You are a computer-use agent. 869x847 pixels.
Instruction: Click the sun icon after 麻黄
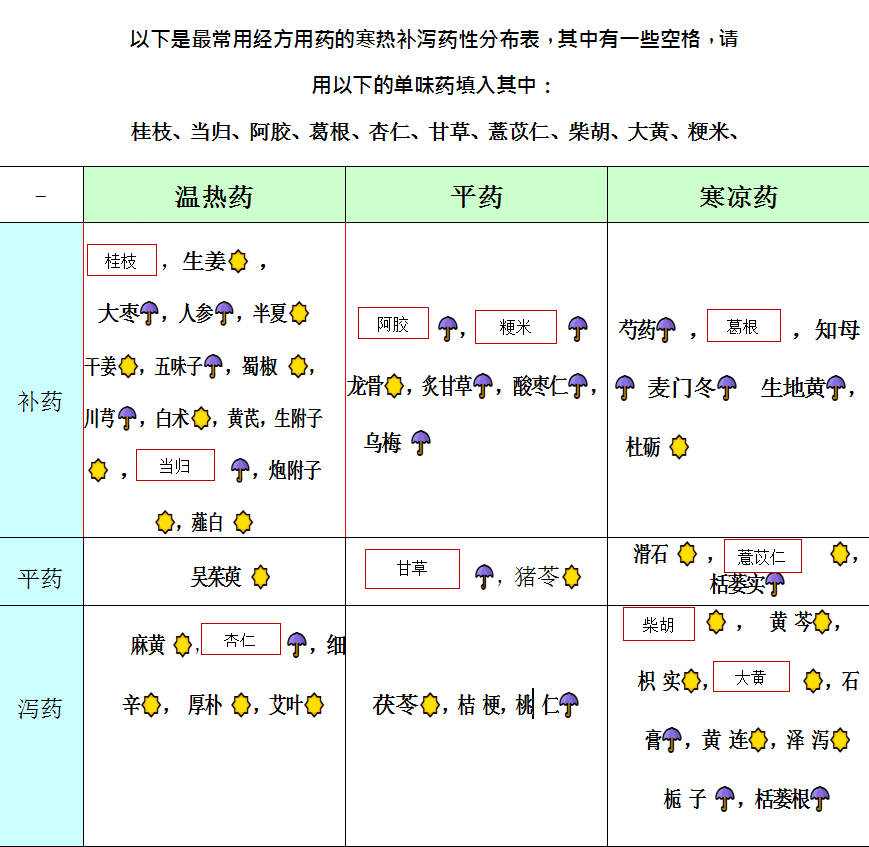click(182, 645)
